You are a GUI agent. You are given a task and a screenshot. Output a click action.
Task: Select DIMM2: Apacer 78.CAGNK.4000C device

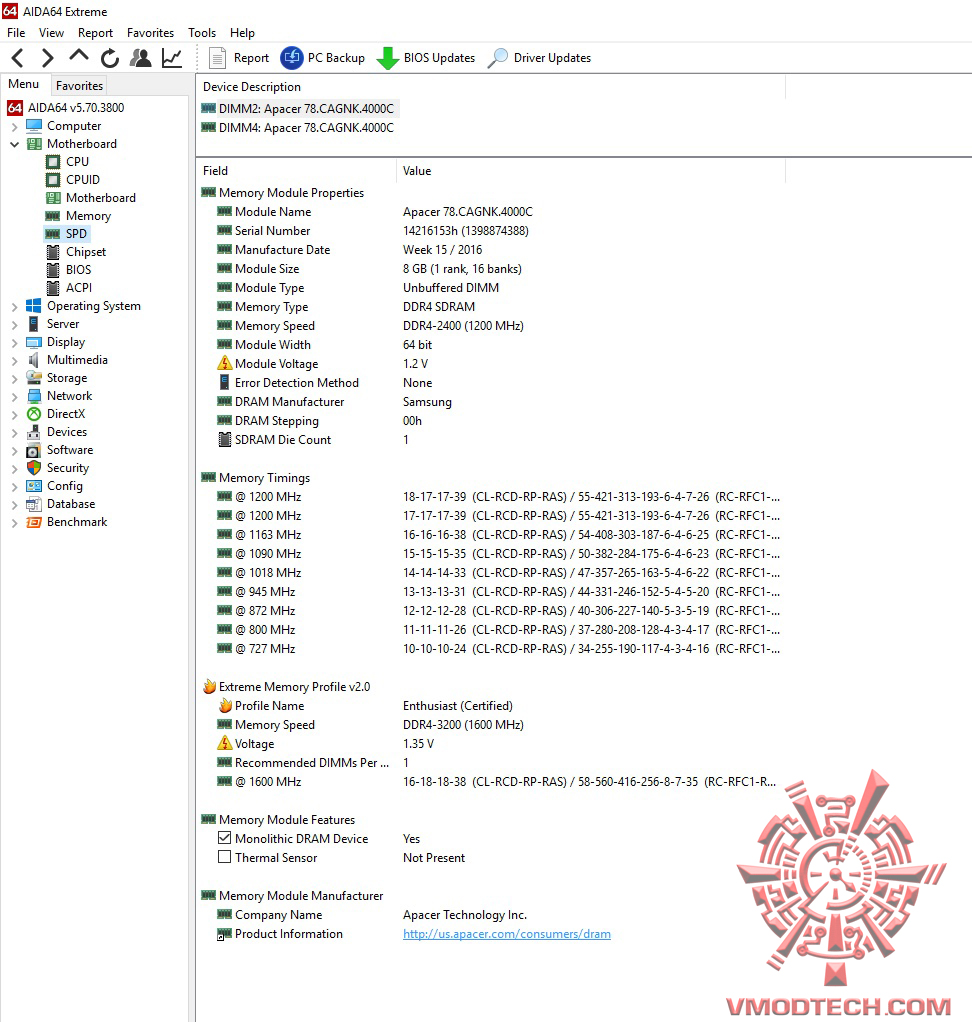299,109
